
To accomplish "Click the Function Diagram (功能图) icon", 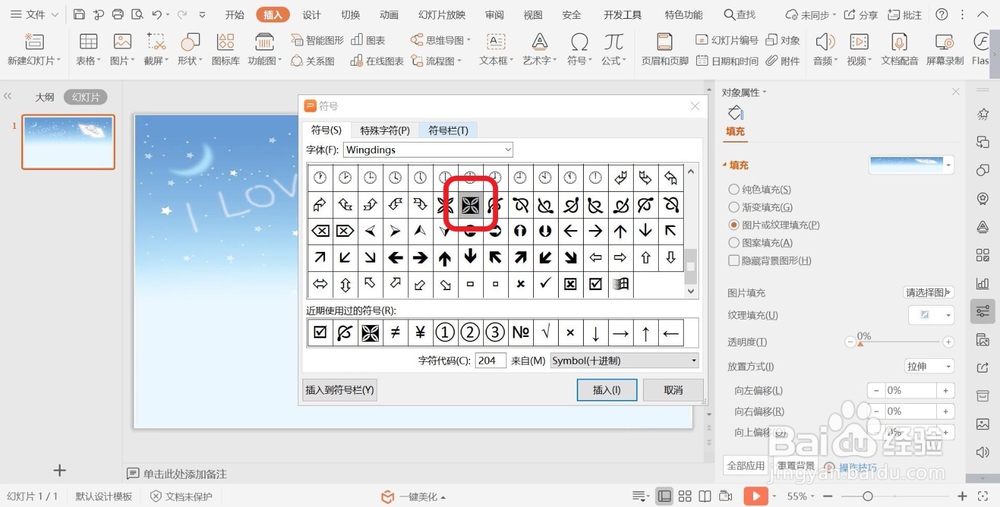I will coord(264,42).
